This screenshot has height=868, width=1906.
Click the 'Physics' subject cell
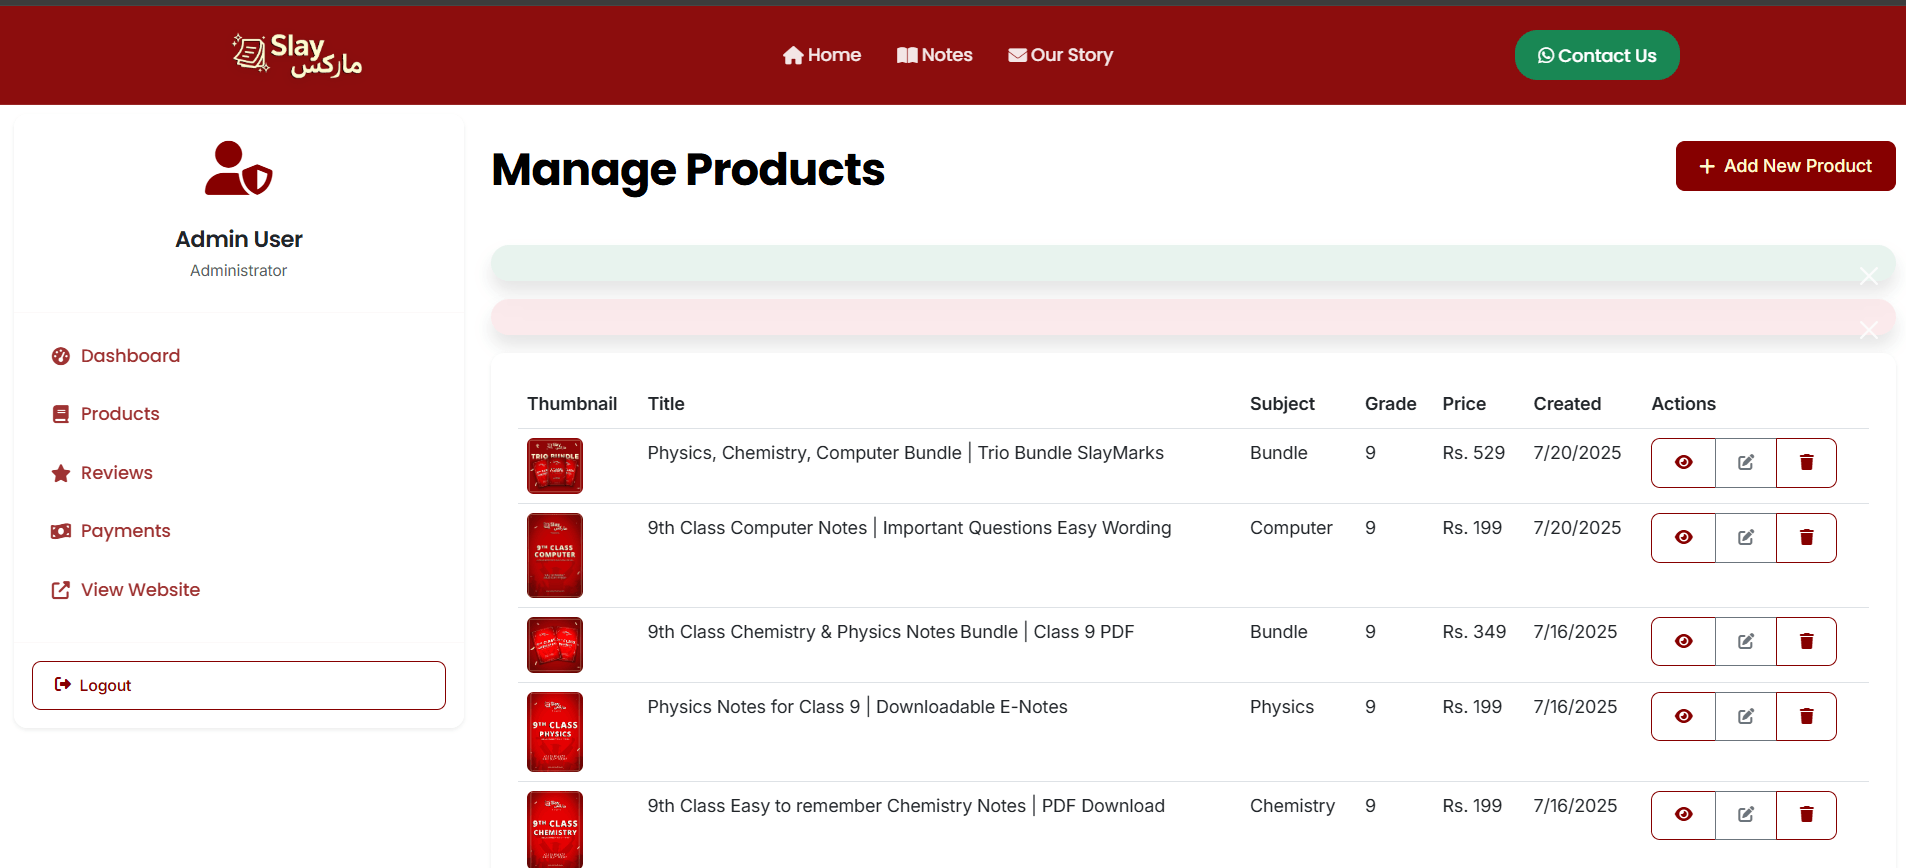tap(1282, 707)
